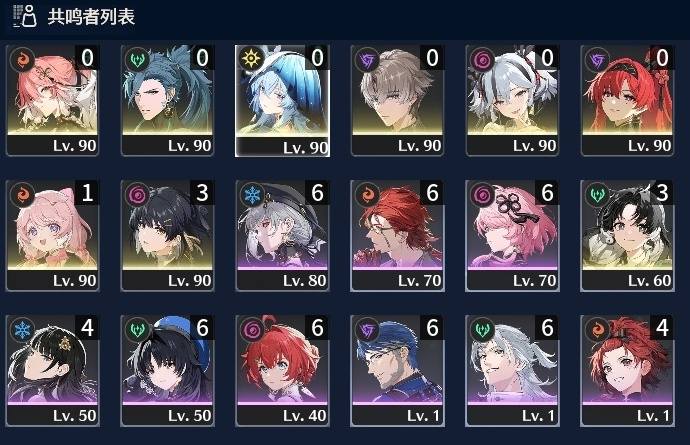Select the highlighted blue-haired Lv. 90 character
Screen dimensions: 690x445
[x=282, y=101]
